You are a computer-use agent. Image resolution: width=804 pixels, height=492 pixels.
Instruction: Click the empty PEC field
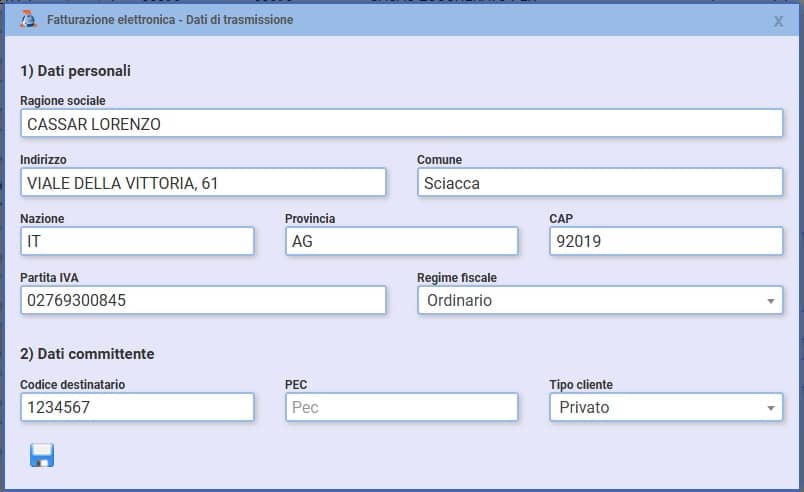click(x=401, y=407)
